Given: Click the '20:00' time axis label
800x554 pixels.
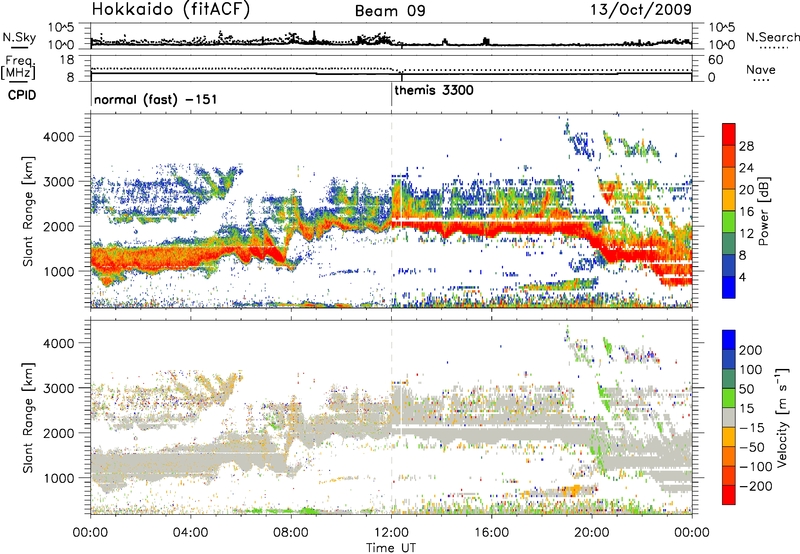Looking at the screenshot, I should 591,533.
